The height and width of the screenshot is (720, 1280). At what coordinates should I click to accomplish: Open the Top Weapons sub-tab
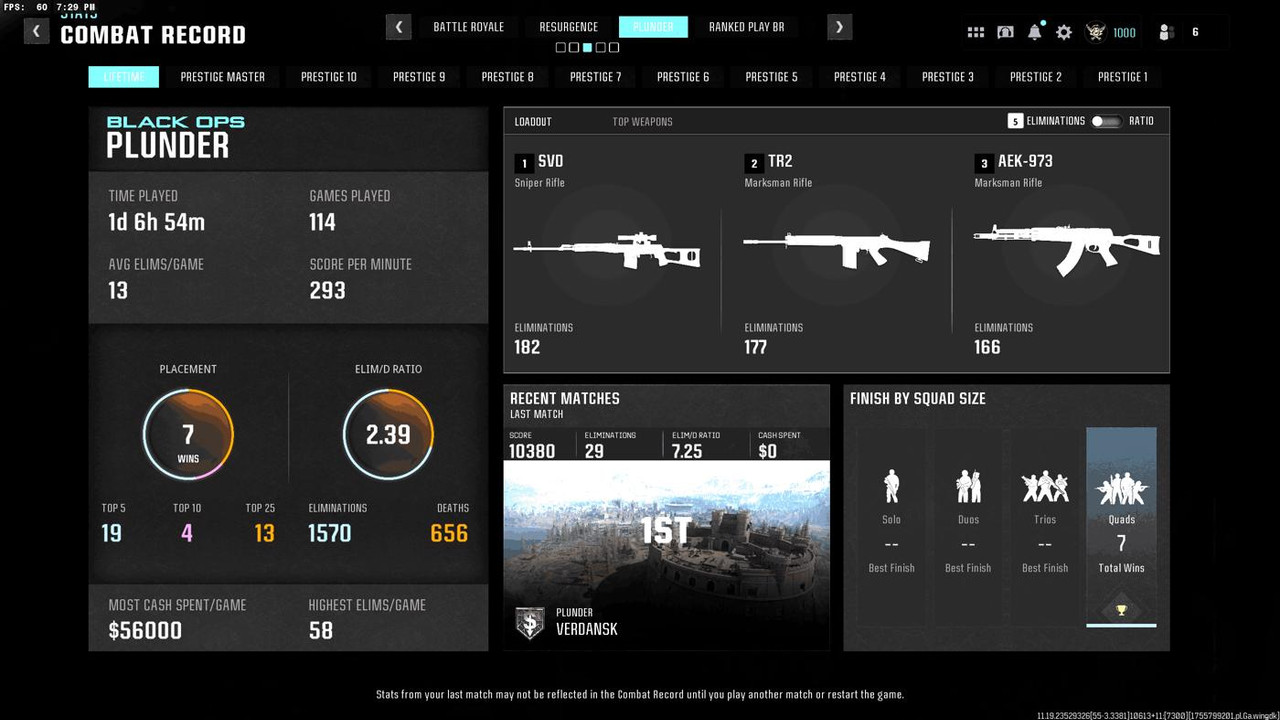pos(642,122)
